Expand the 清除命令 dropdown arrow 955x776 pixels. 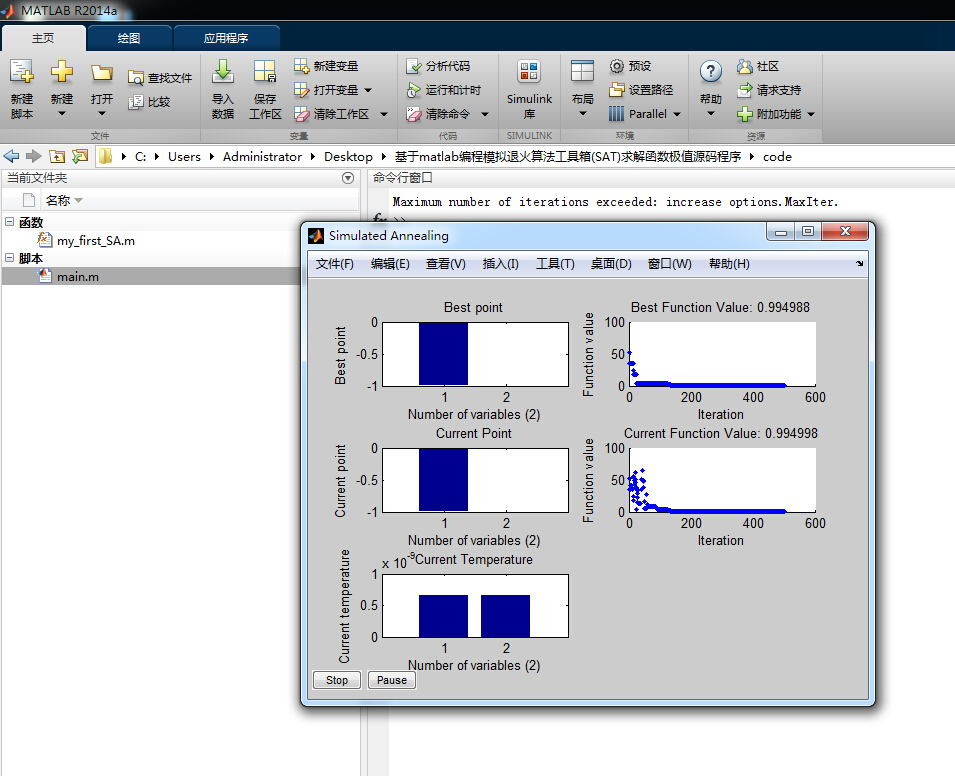point(485,114)
